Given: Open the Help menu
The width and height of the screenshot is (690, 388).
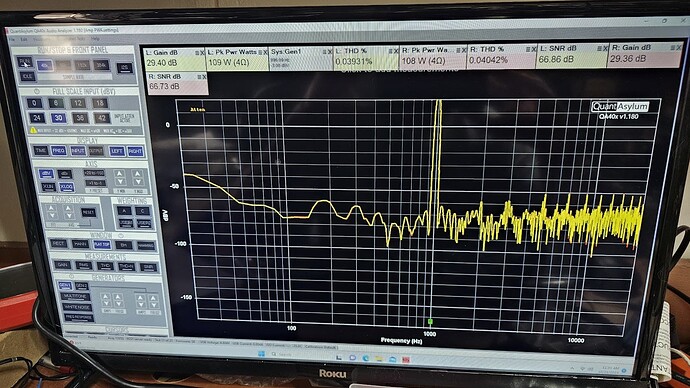Looking at the screenshot, I should coord(95,39).
